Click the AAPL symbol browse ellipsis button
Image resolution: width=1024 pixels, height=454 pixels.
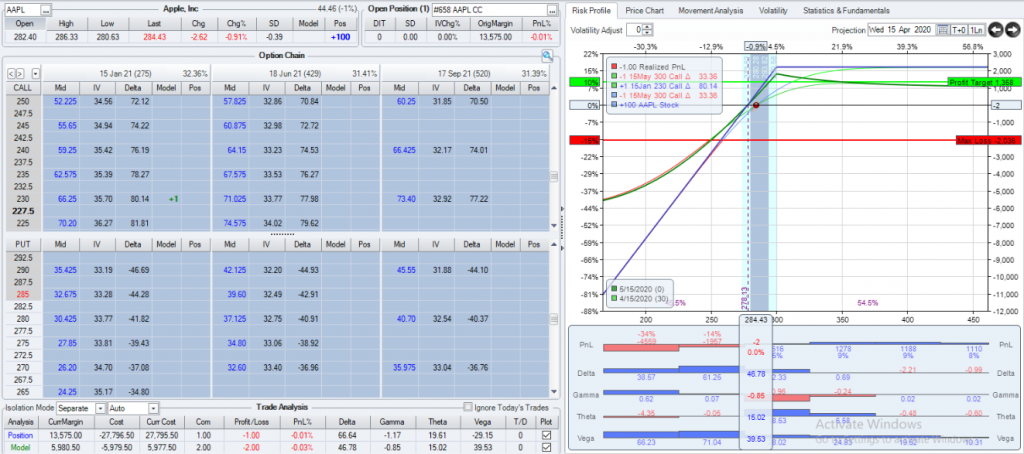46,10
